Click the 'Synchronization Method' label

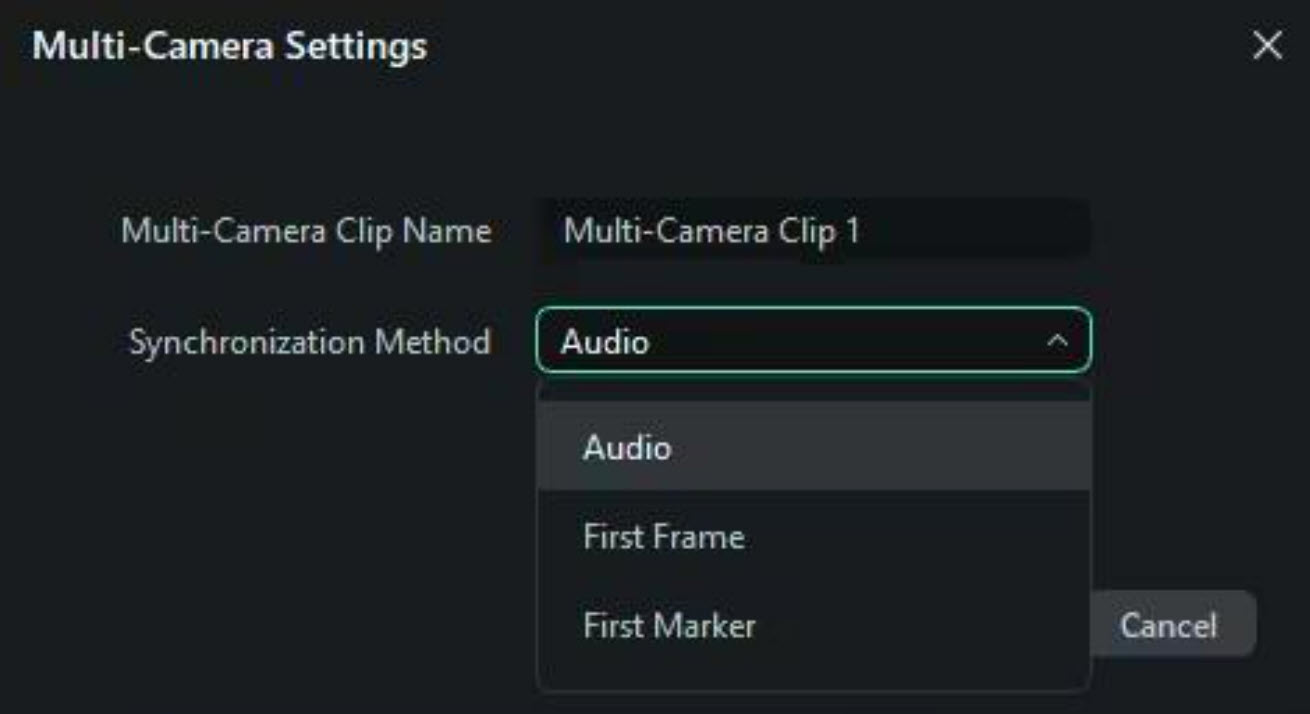click(310, 342)
